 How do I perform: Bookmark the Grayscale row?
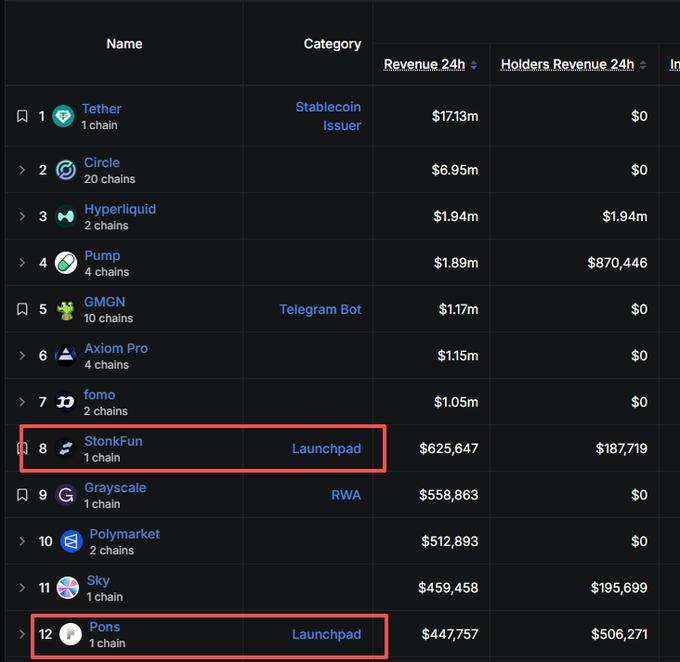22,495
